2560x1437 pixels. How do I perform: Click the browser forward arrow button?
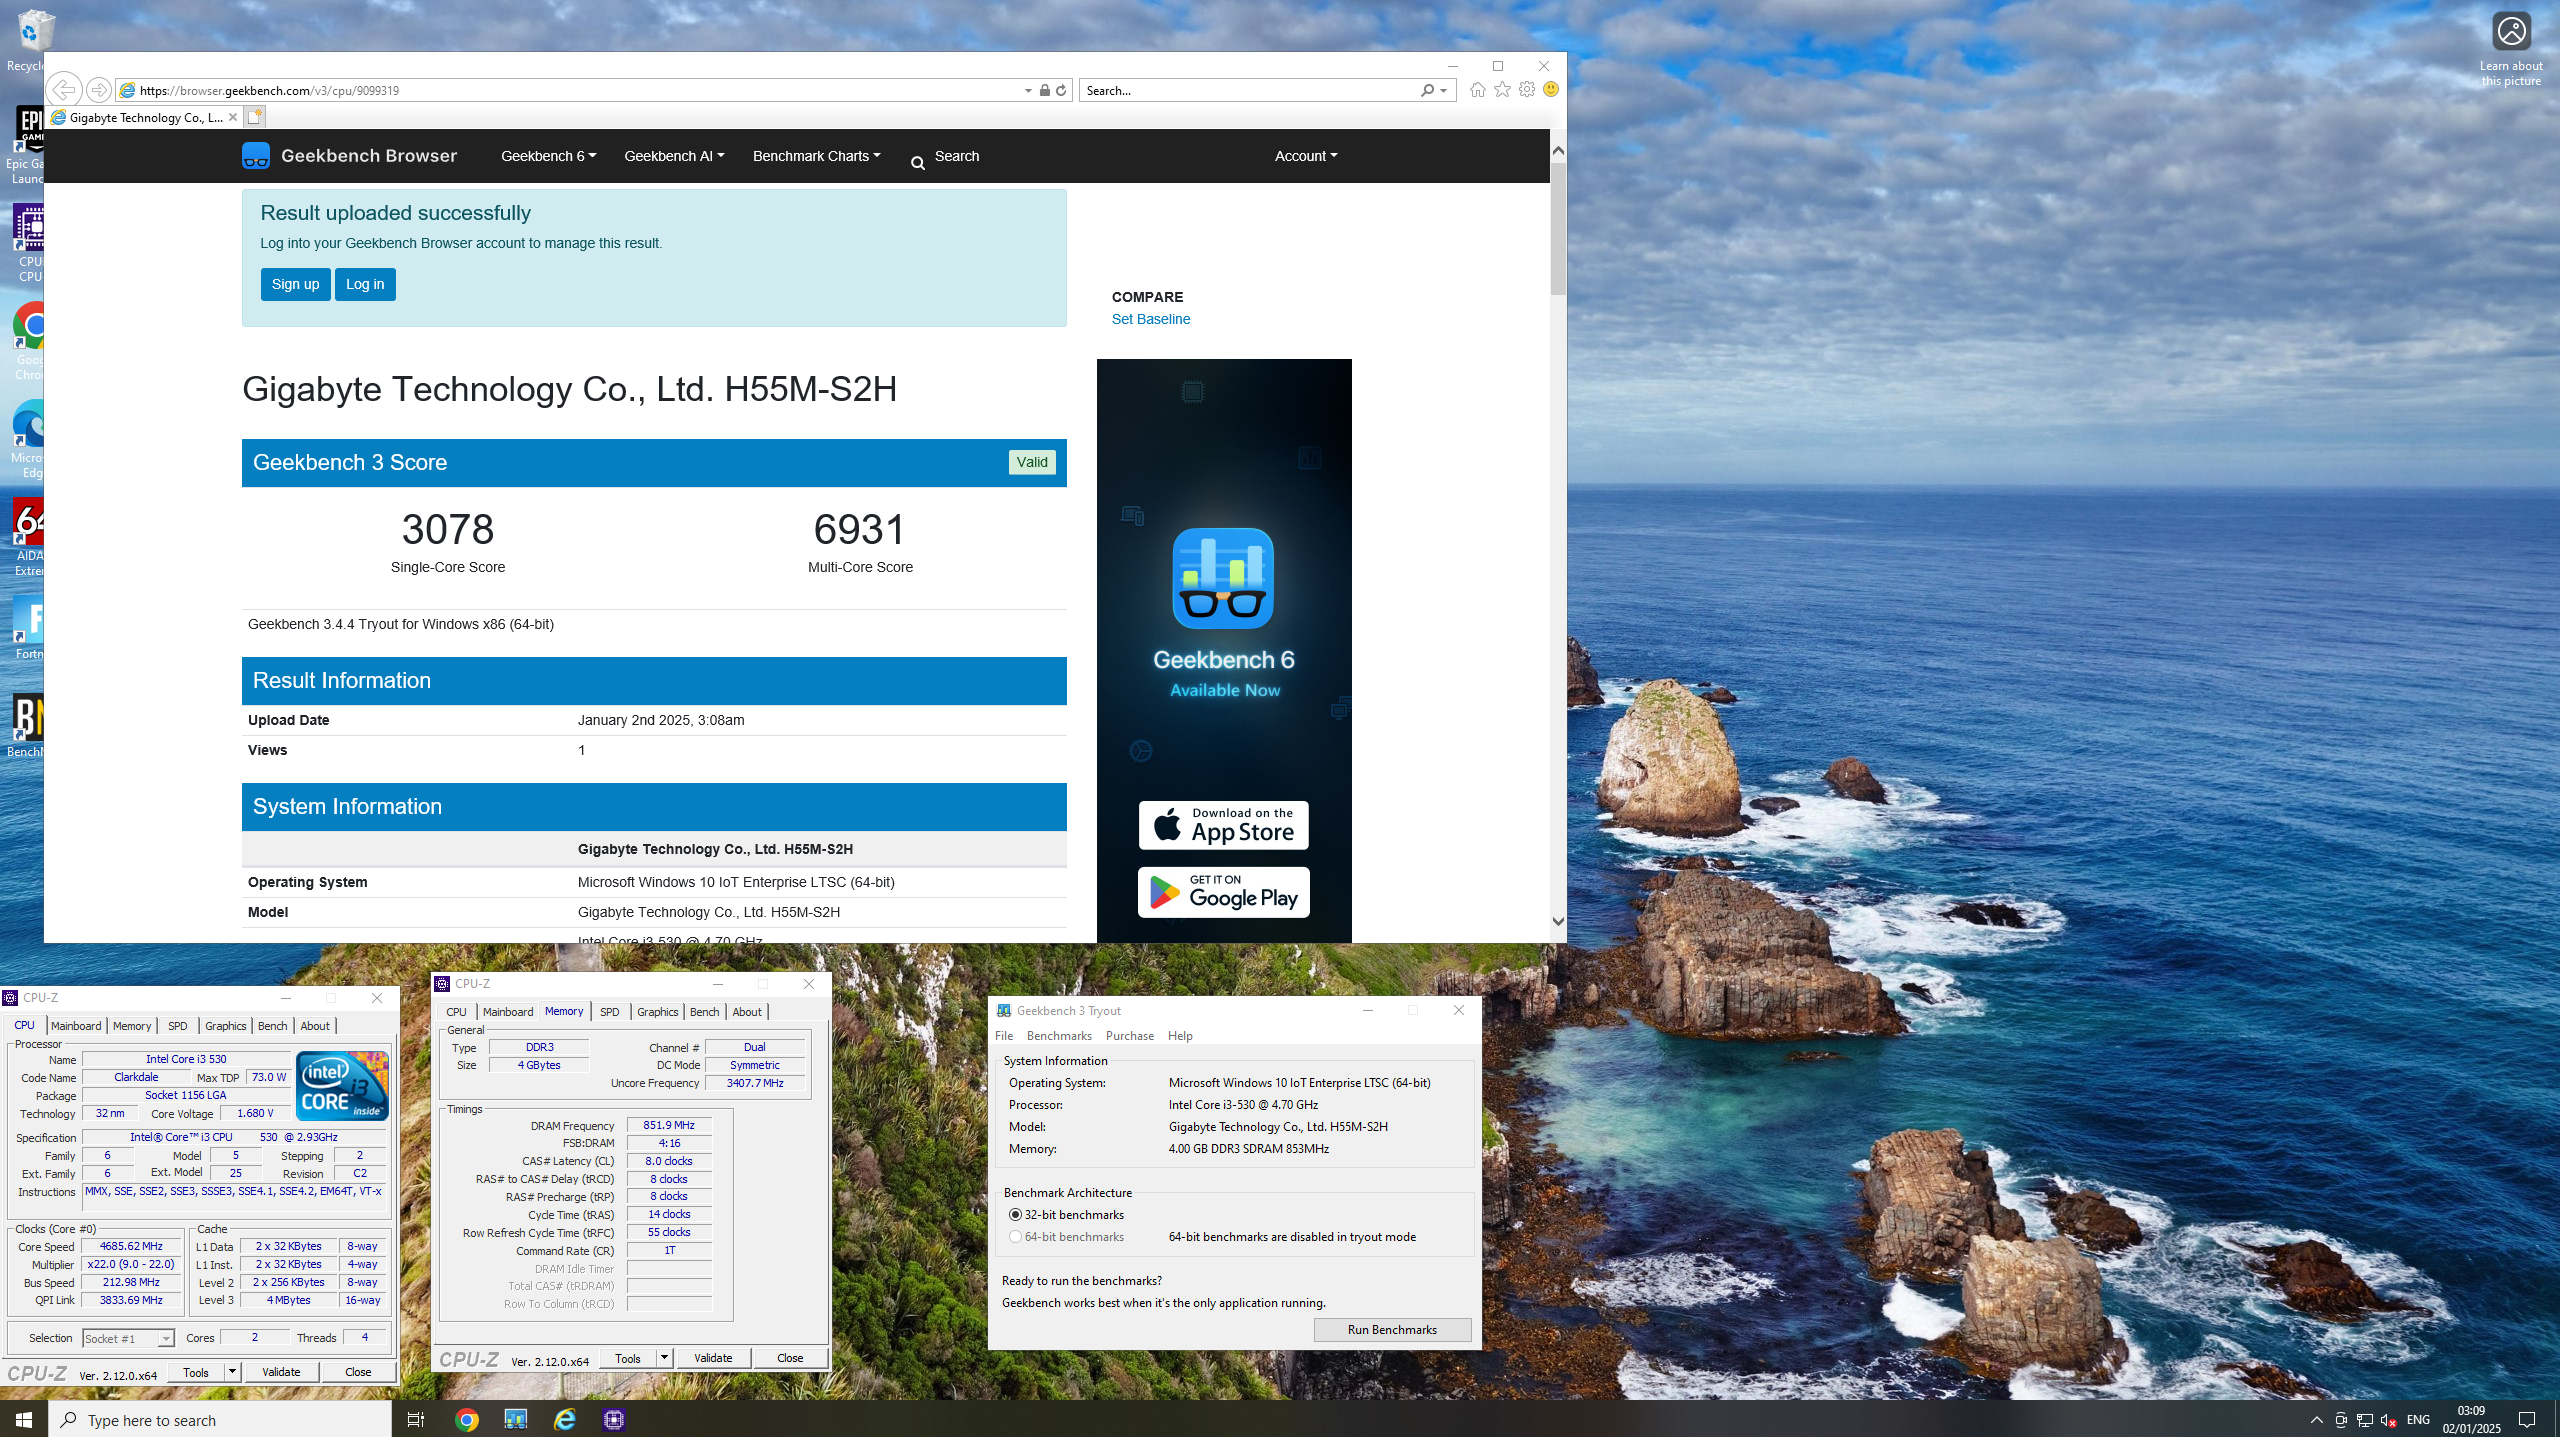98,90
